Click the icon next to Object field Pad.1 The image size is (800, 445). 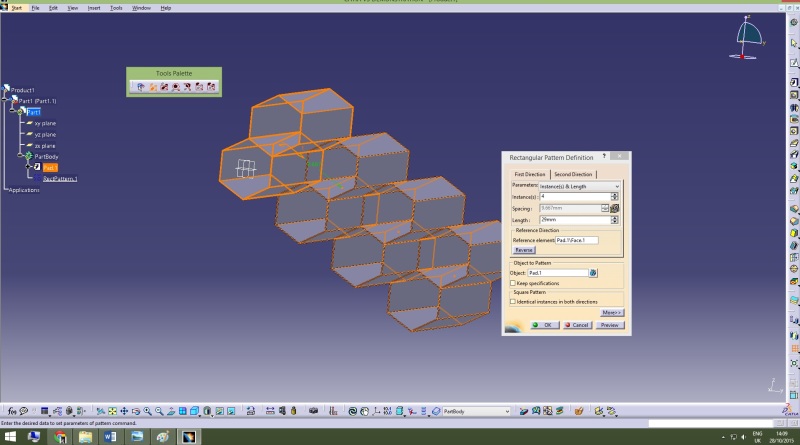pos(593,273)
